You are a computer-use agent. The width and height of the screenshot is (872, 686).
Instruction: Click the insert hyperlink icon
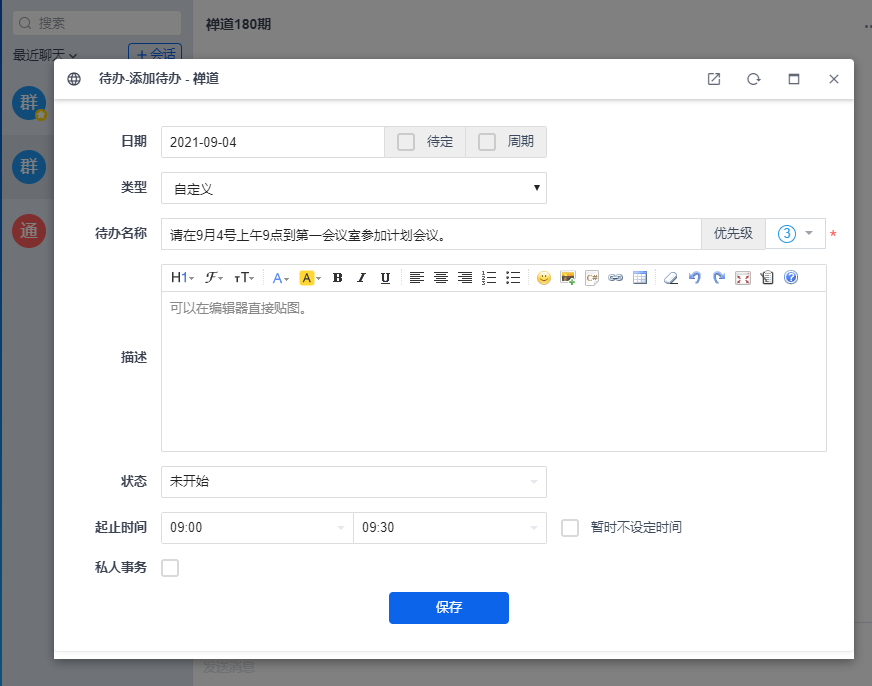616,278
